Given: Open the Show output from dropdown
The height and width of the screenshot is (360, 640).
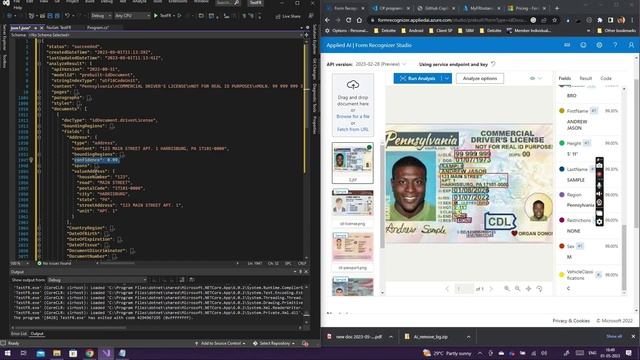Looking at the screenshot, I should [97, 280].
